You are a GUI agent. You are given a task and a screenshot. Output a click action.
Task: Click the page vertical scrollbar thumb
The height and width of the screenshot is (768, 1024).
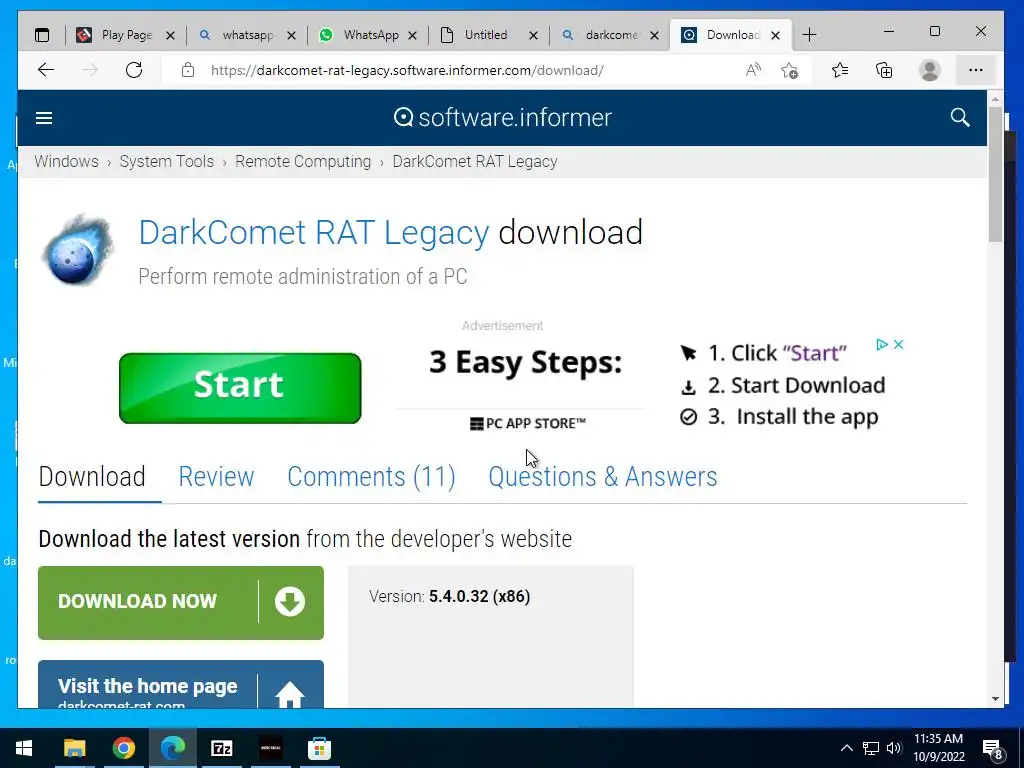tap(995, 175)
